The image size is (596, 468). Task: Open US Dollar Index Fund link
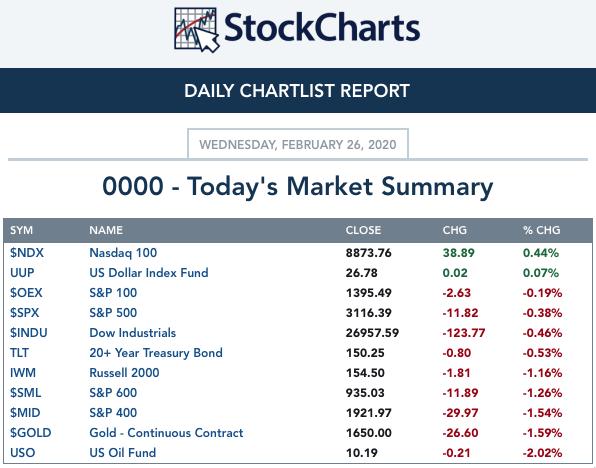click(x=149, y=273)
